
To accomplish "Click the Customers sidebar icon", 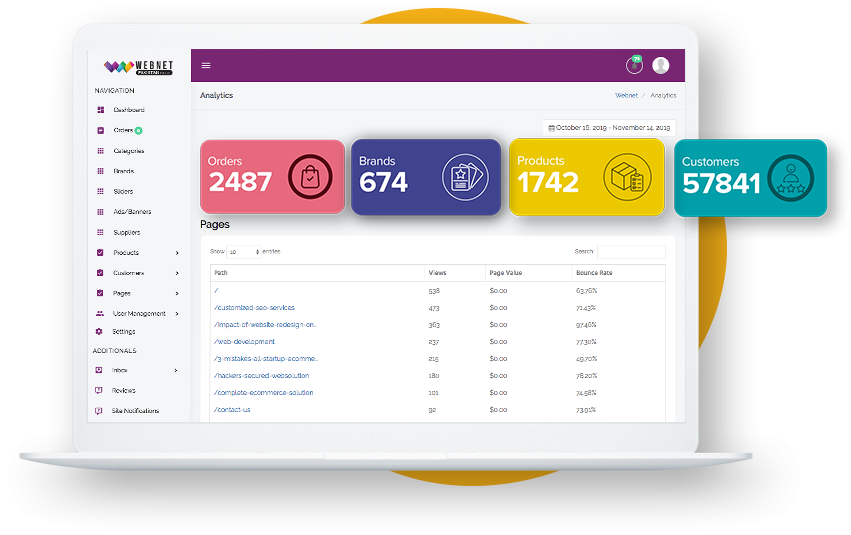I will pos(100,273).
